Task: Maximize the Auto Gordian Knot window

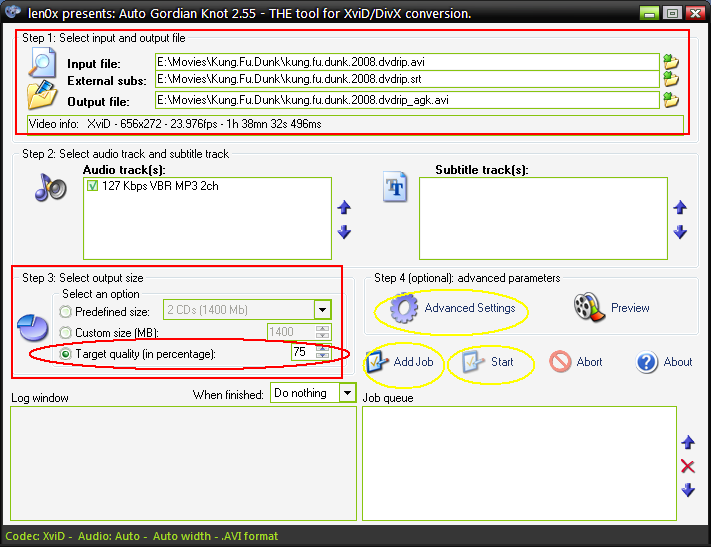Action: (x=672, y=13)
